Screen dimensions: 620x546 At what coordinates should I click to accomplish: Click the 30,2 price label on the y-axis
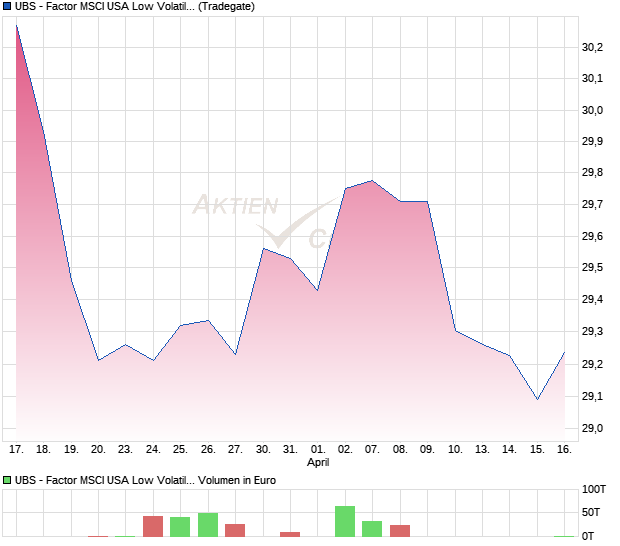pos(591,47)
